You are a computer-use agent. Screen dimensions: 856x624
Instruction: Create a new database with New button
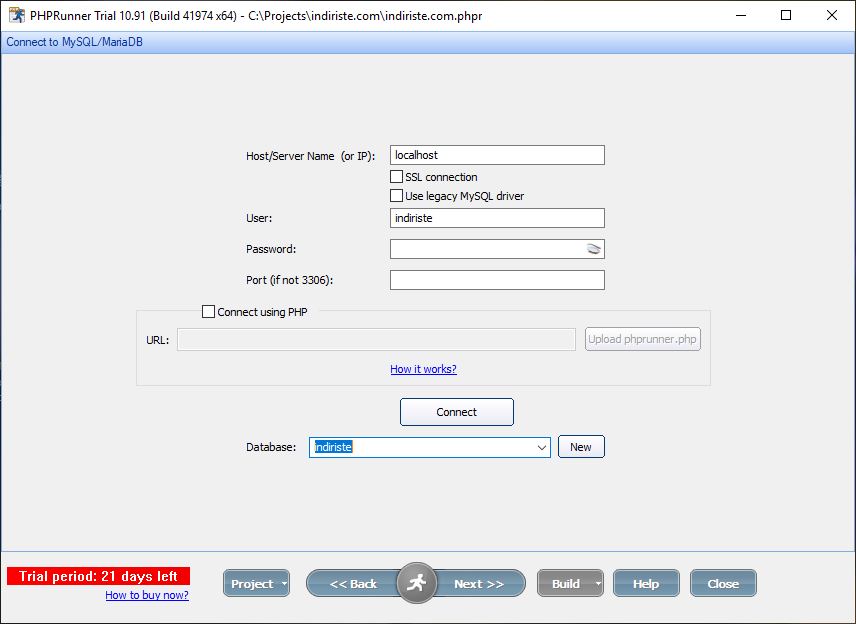coord(581,447)
